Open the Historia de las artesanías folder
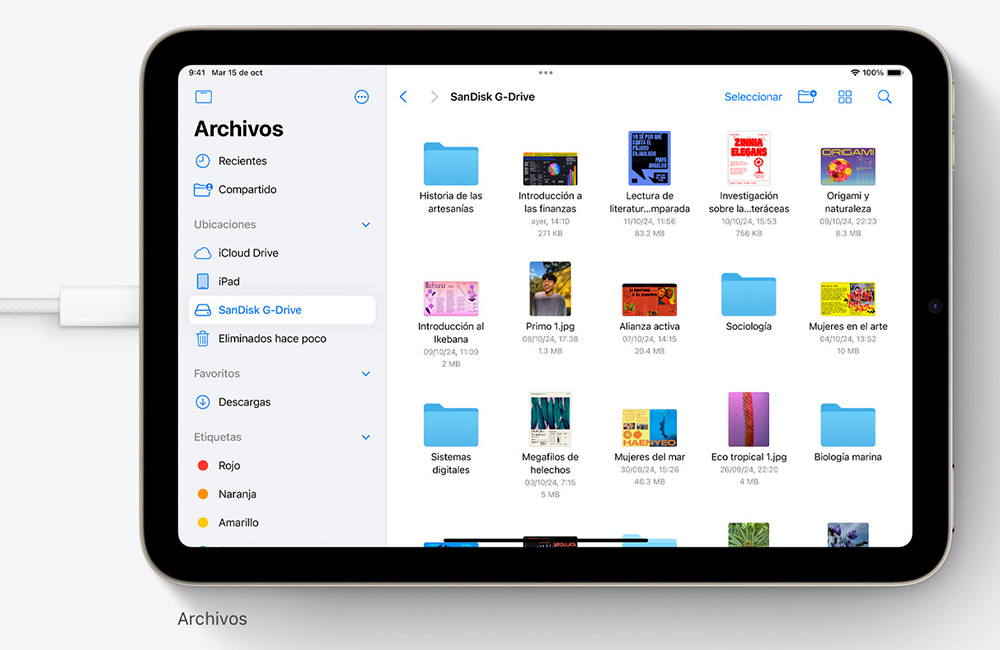1000x650 pixels. click(450, 164)
